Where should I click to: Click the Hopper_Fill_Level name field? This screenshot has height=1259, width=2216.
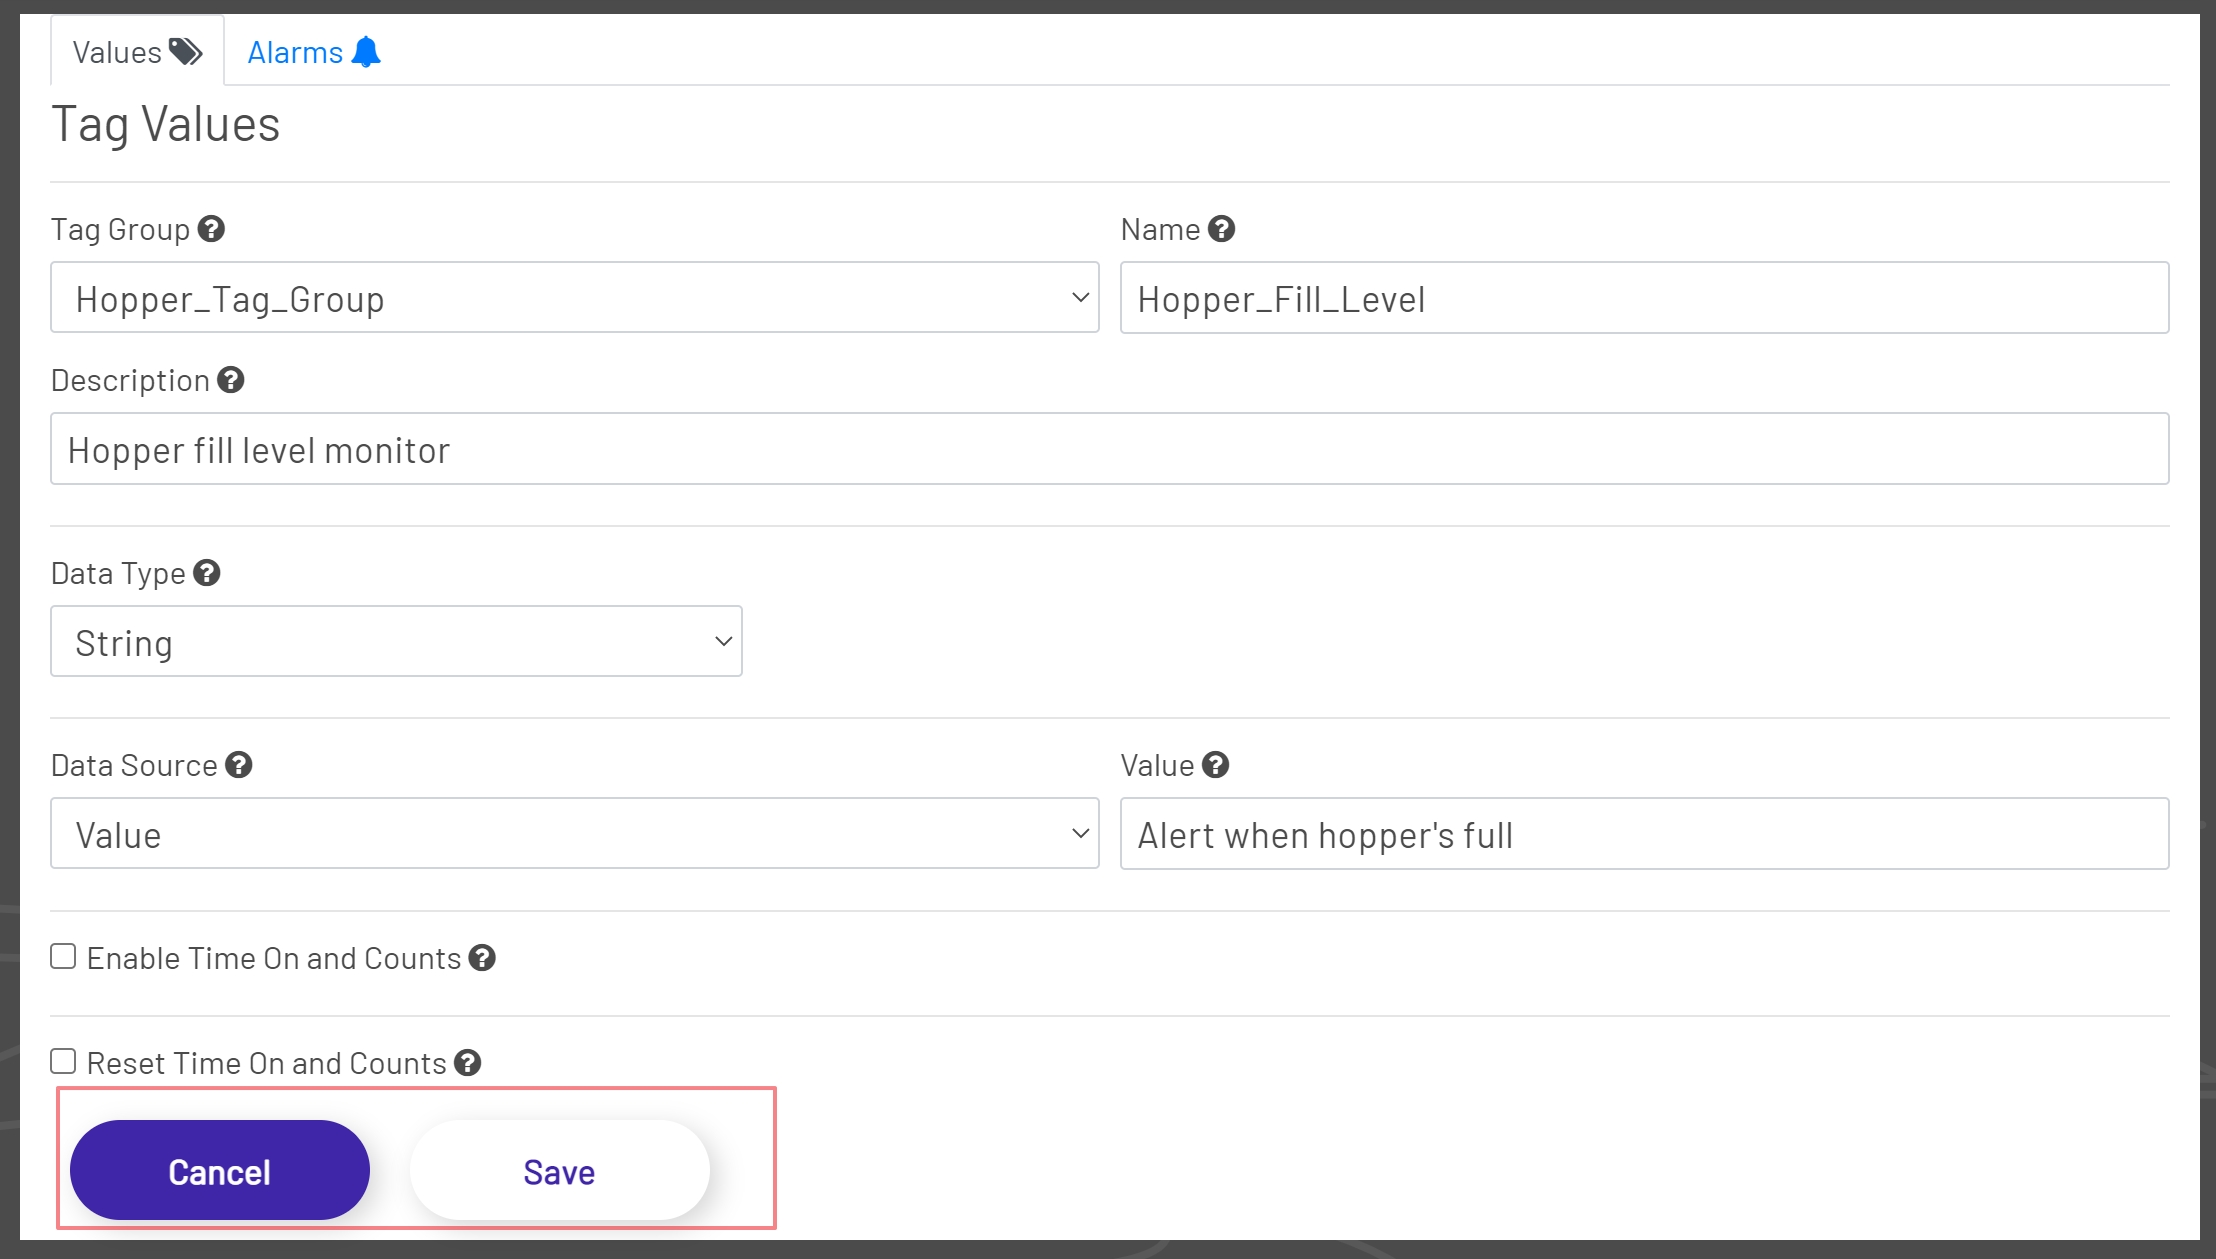(x=1643, y=297)
